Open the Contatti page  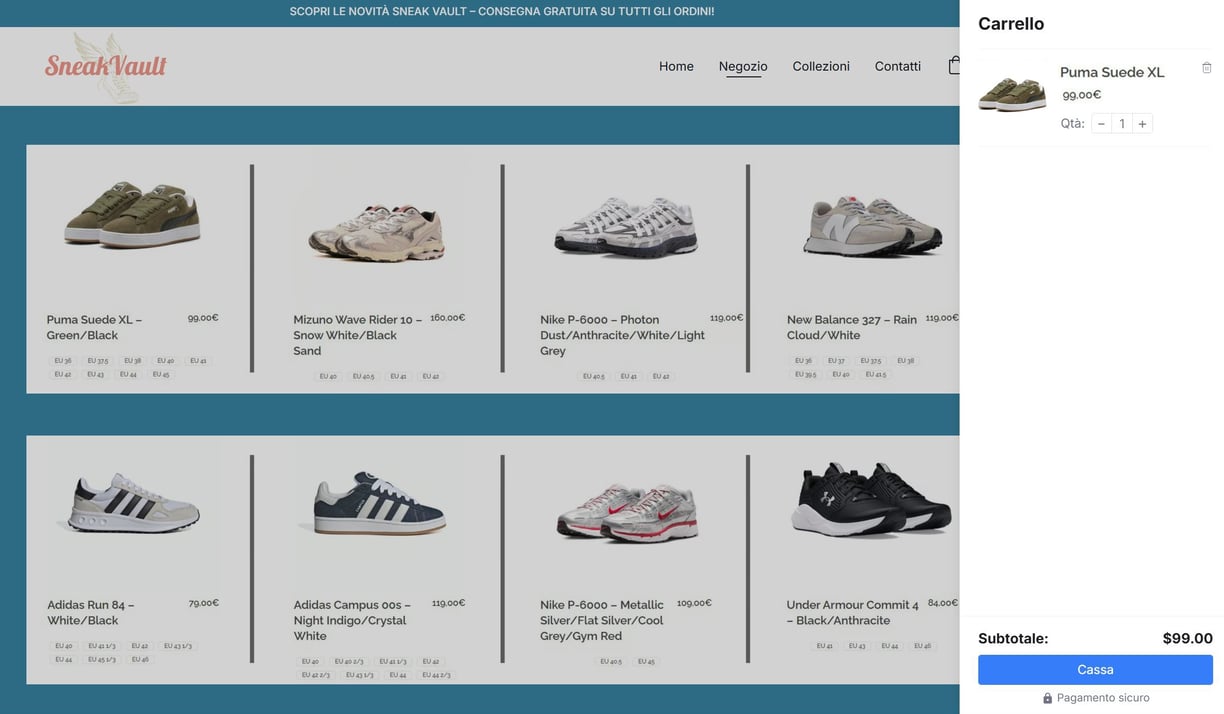[x=898, y=66]
